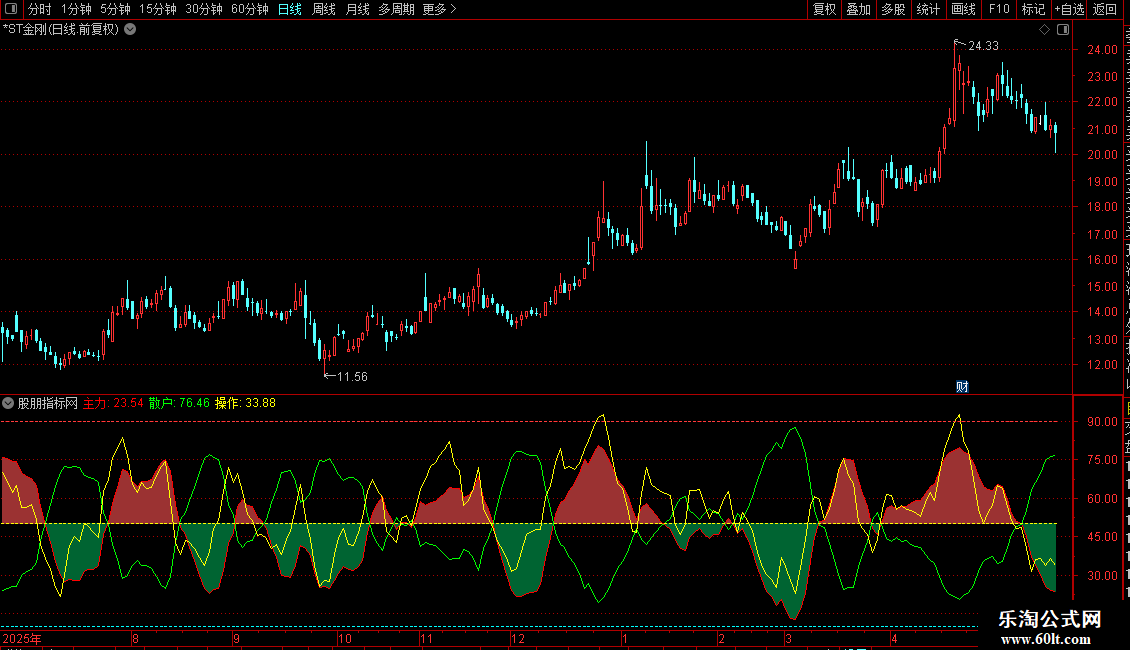Click the 操作: 33.88 indicator value
The image size is (1130, 650).
click(x=245, y=404)
